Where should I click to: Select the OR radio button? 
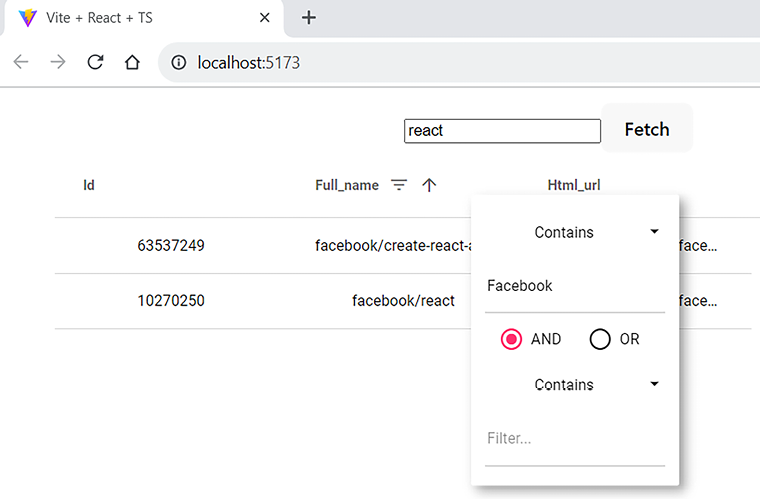coord(600,339)
